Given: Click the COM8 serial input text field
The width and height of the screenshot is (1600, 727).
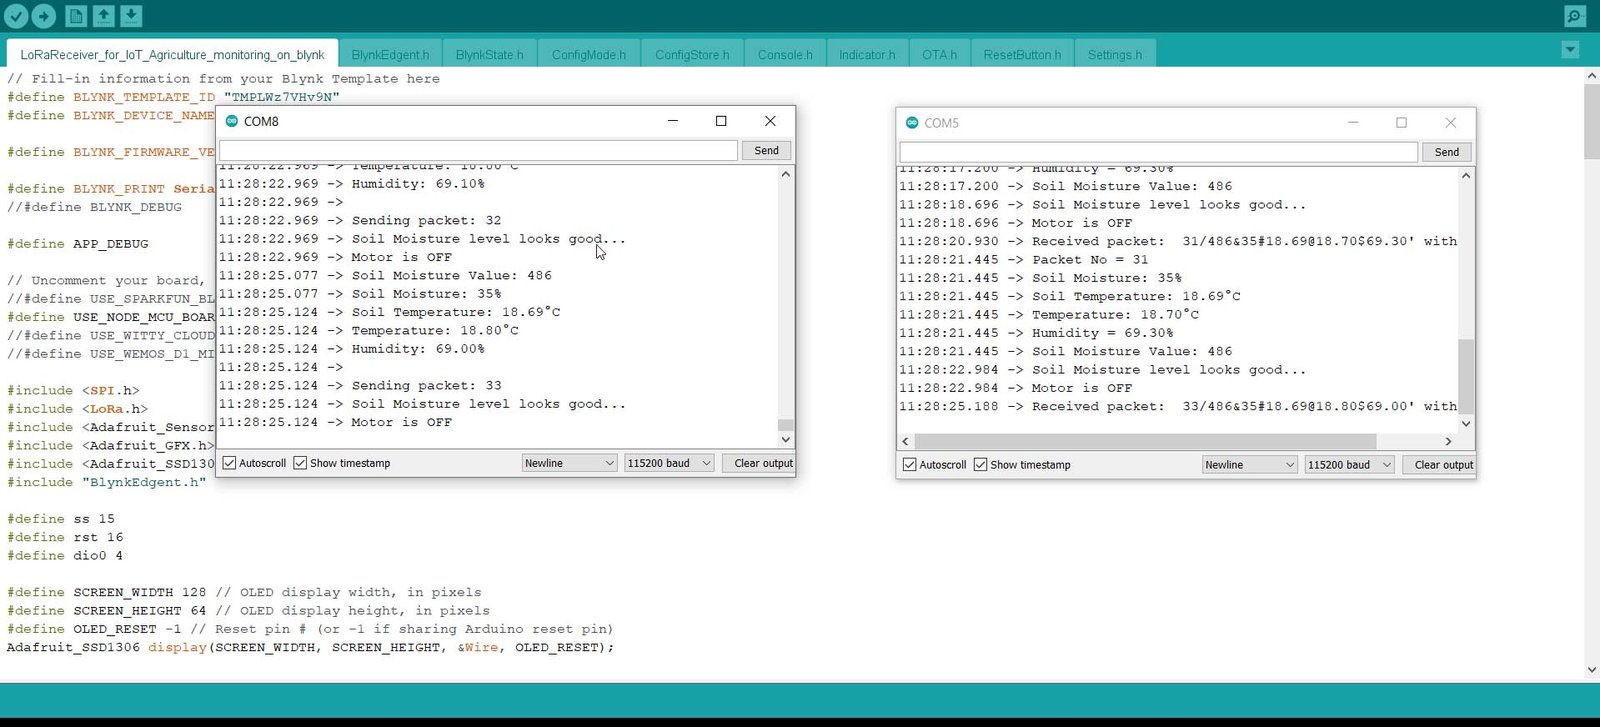Looking at the screenshot, I should (478, 151).
